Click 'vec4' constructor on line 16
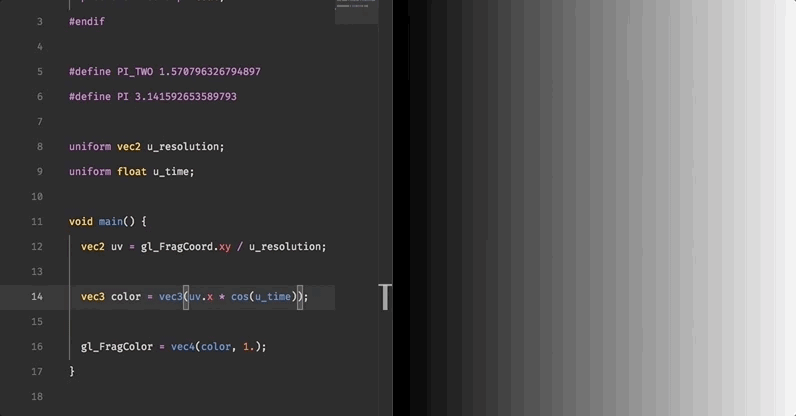796x416 pixels. tap(183, 346)
